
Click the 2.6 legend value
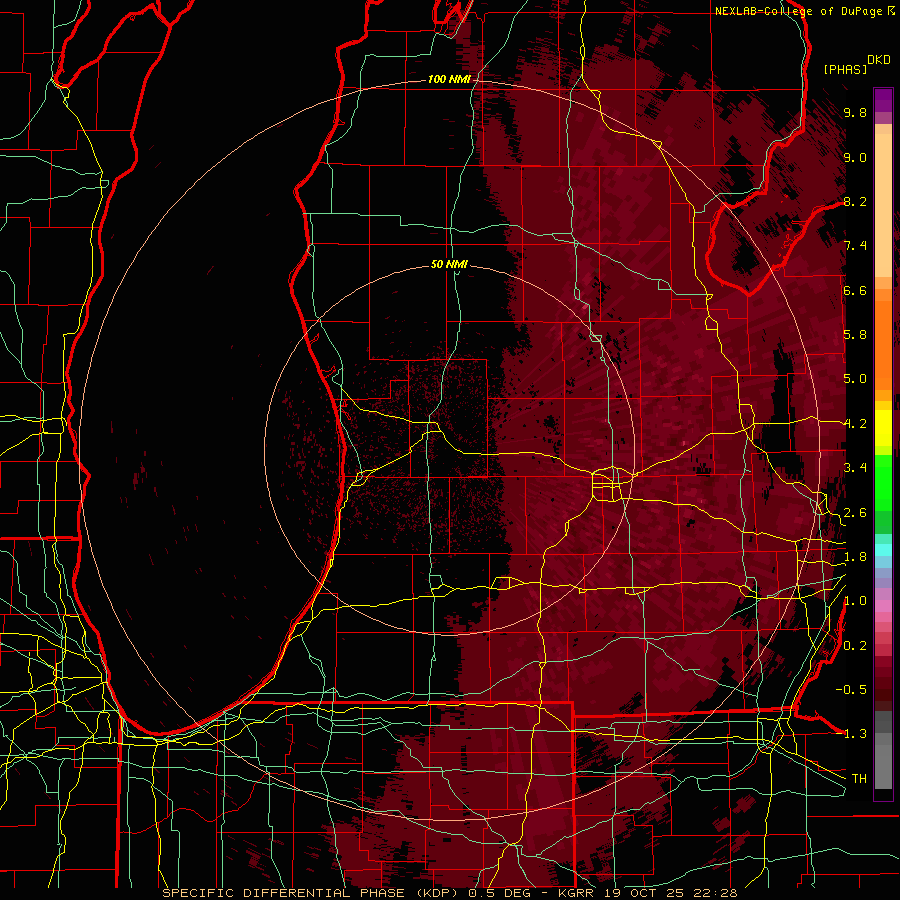point(855,513)
